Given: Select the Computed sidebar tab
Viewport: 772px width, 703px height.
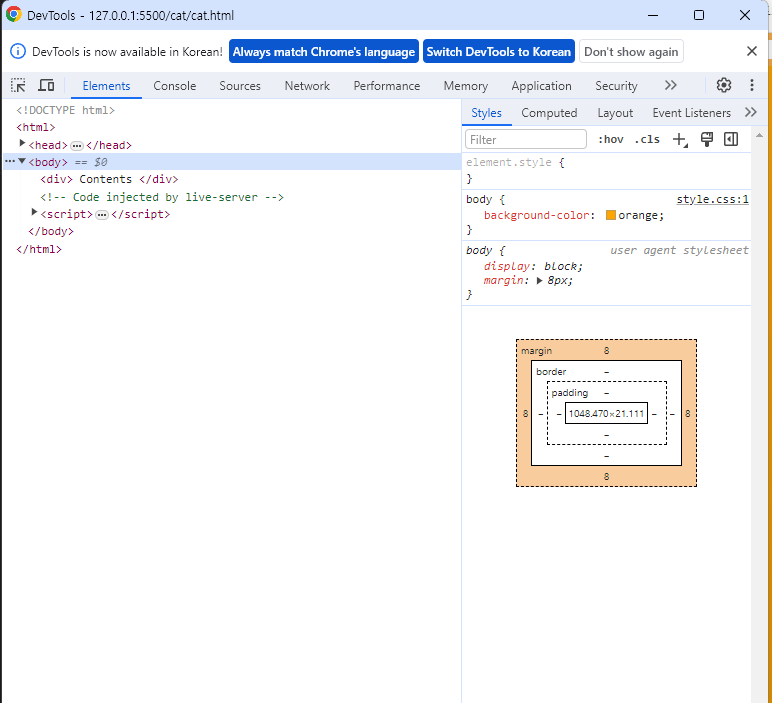Looking at the screenshot, I should [549, 113].
